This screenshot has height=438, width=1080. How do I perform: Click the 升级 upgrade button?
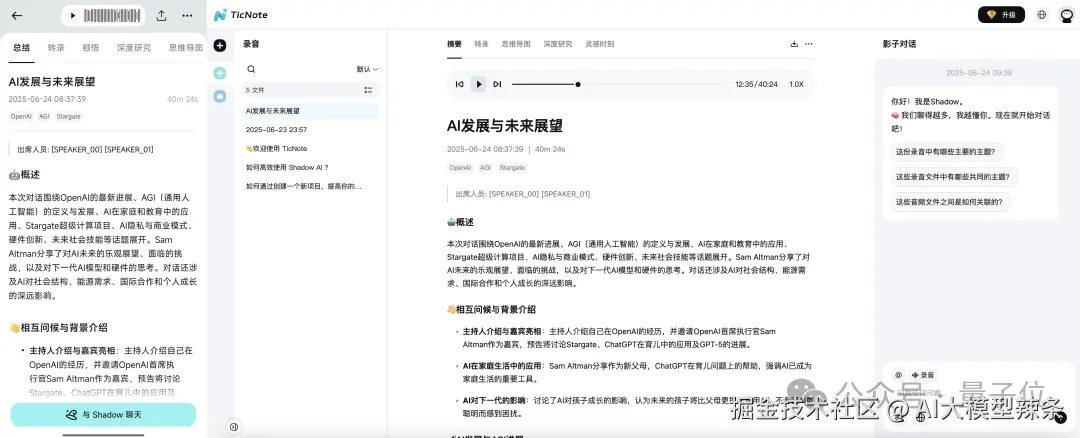[1001, 14]
